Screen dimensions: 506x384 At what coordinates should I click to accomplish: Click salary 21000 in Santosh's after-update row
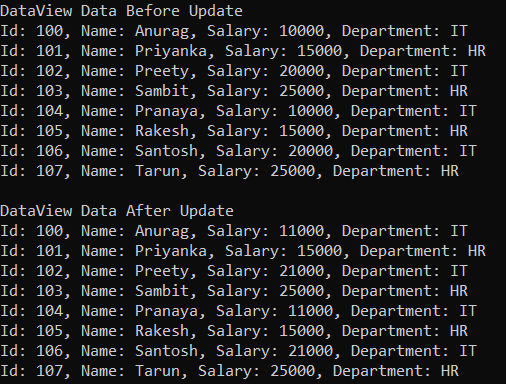[310, 351]
